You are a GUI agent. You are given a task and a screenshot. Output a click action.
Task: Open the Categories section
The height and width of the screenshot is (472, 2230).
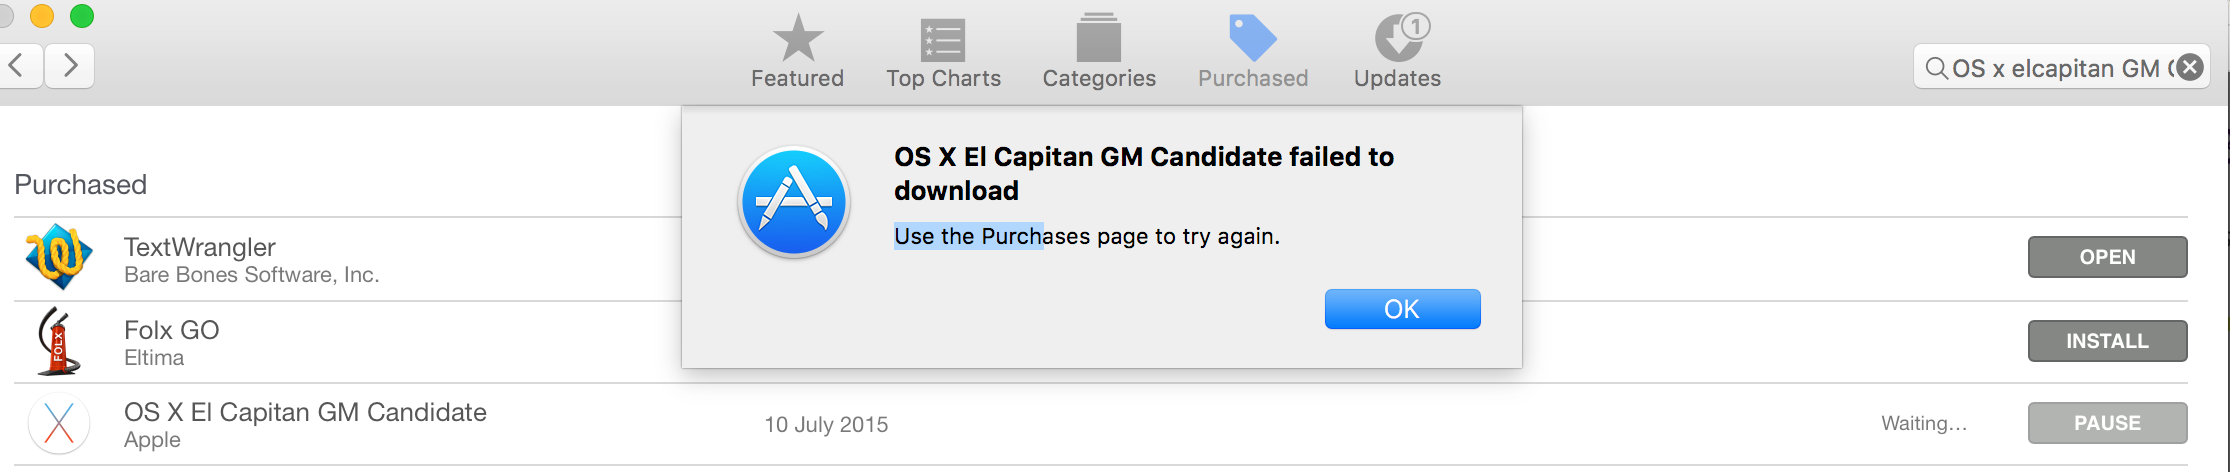tap(1099, 52)
